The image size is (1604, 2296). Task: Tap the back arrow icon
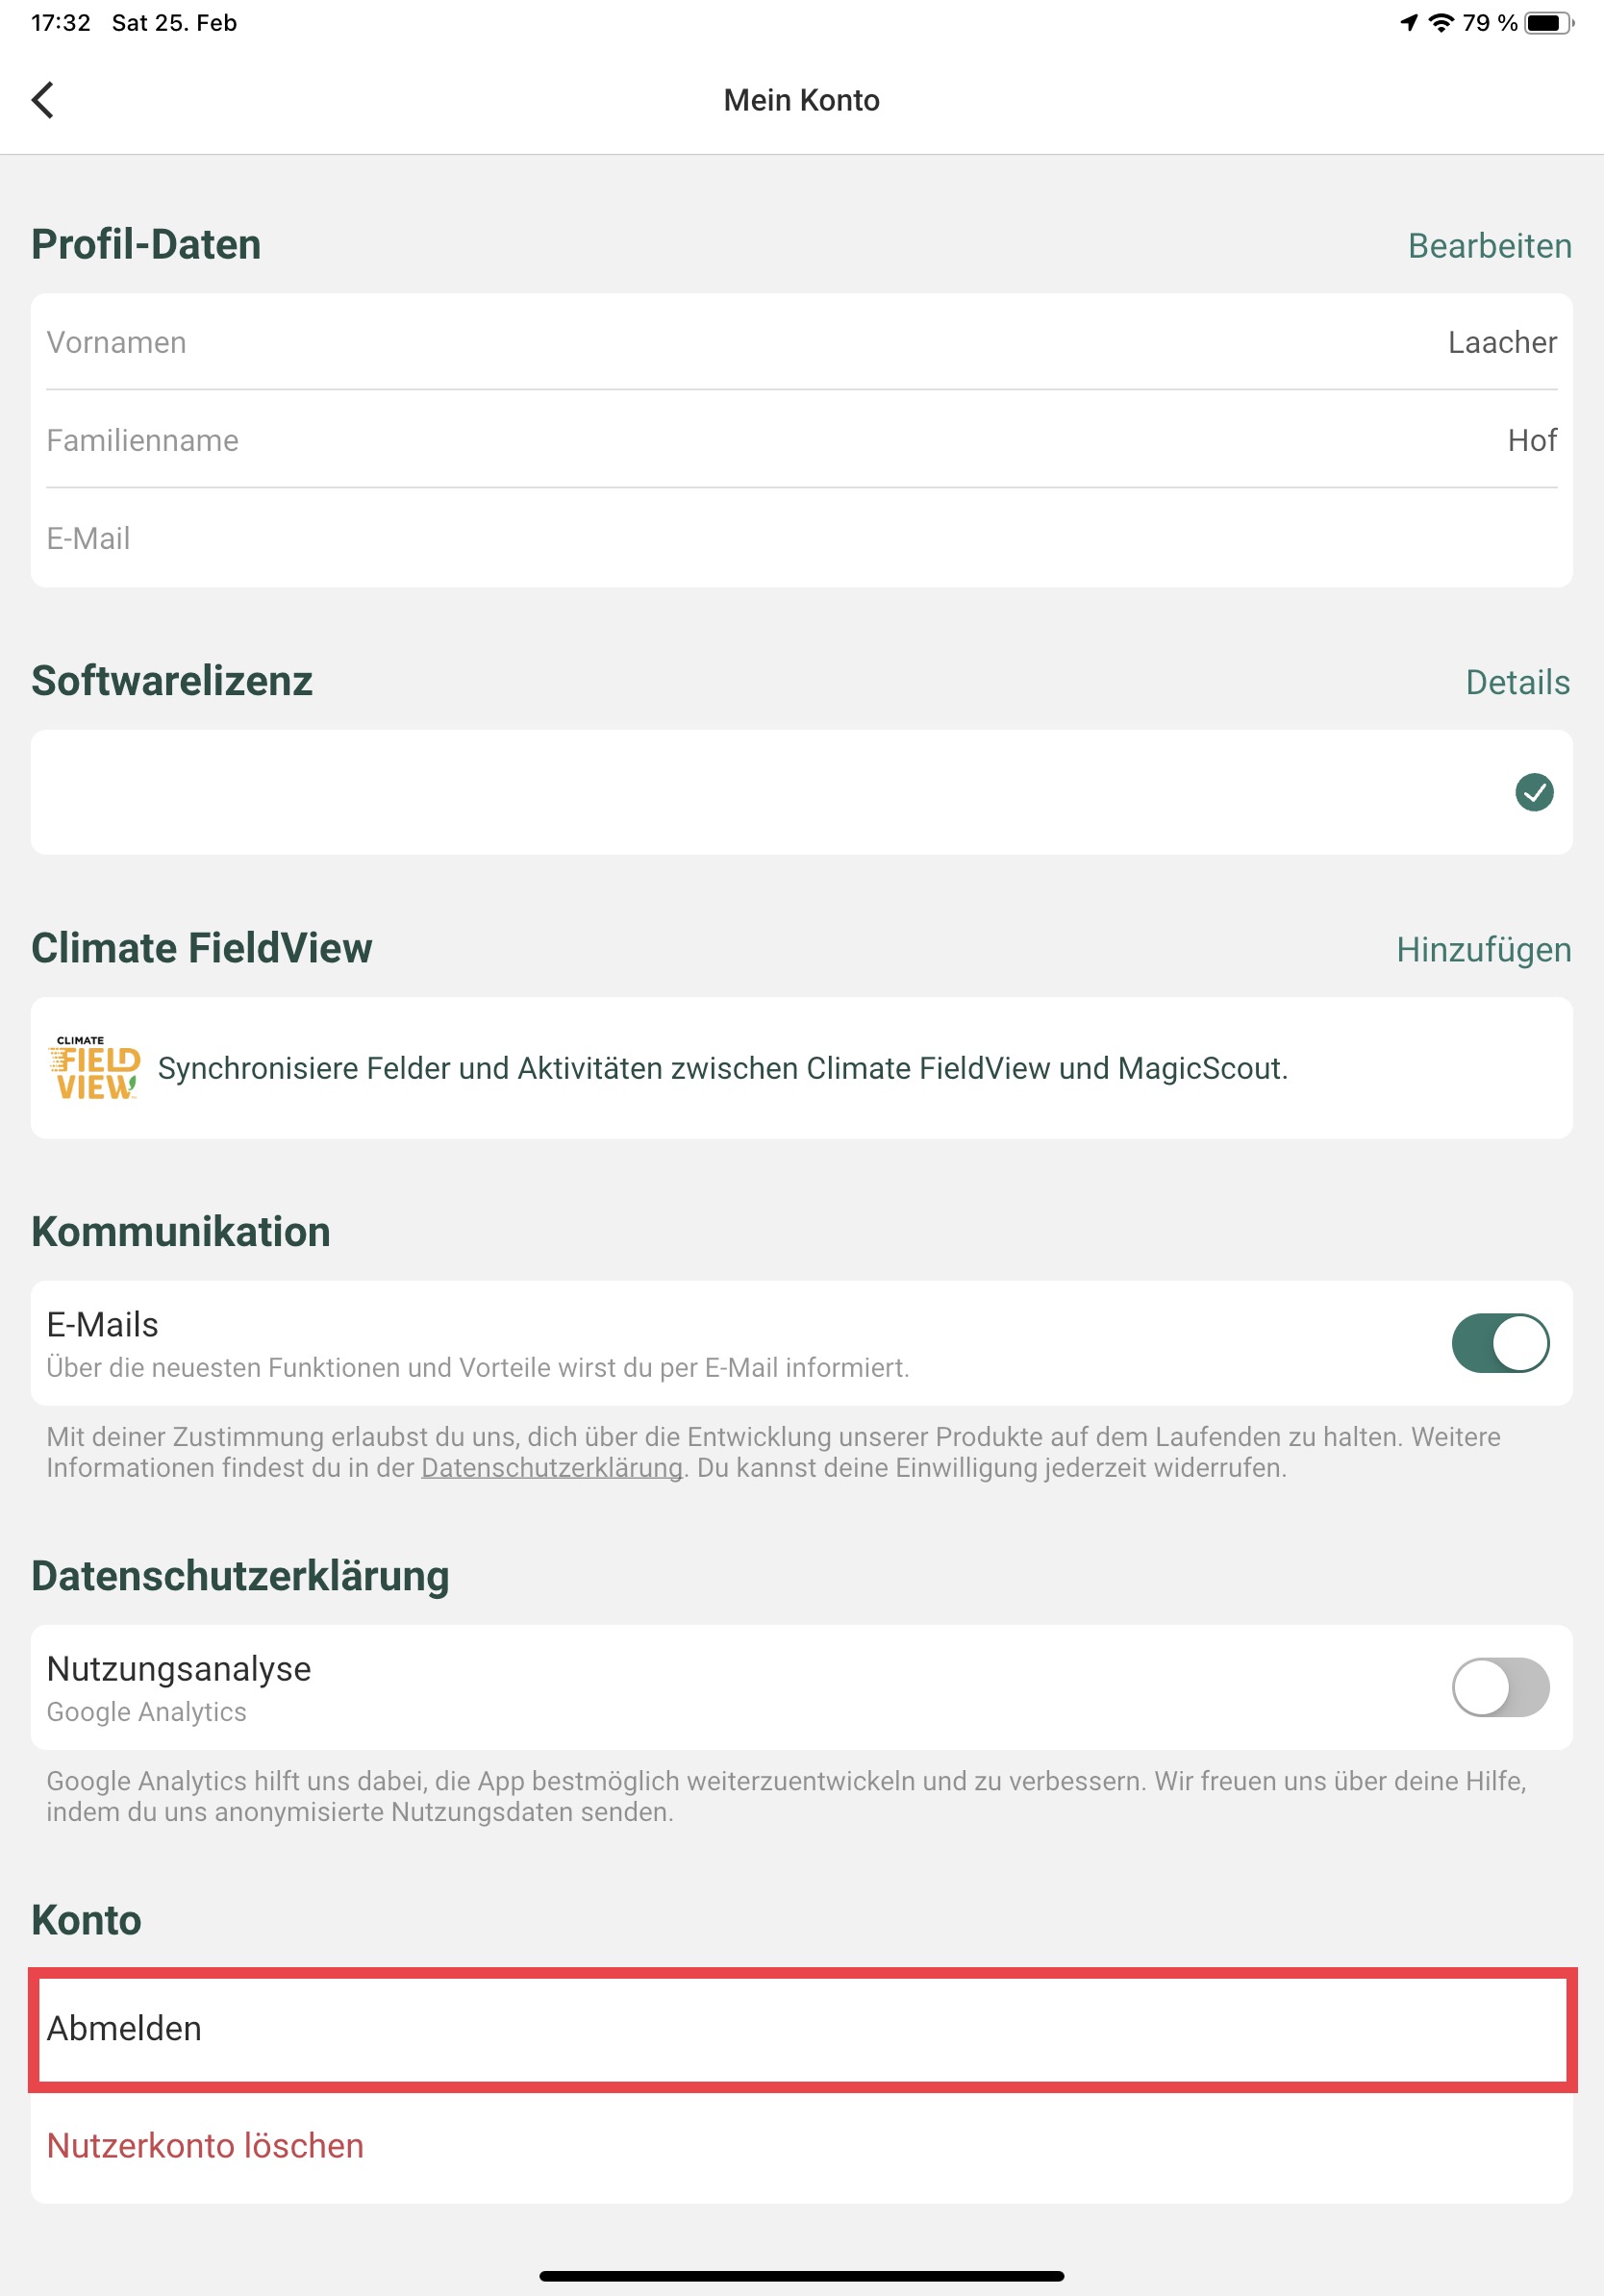pos(43,100)
